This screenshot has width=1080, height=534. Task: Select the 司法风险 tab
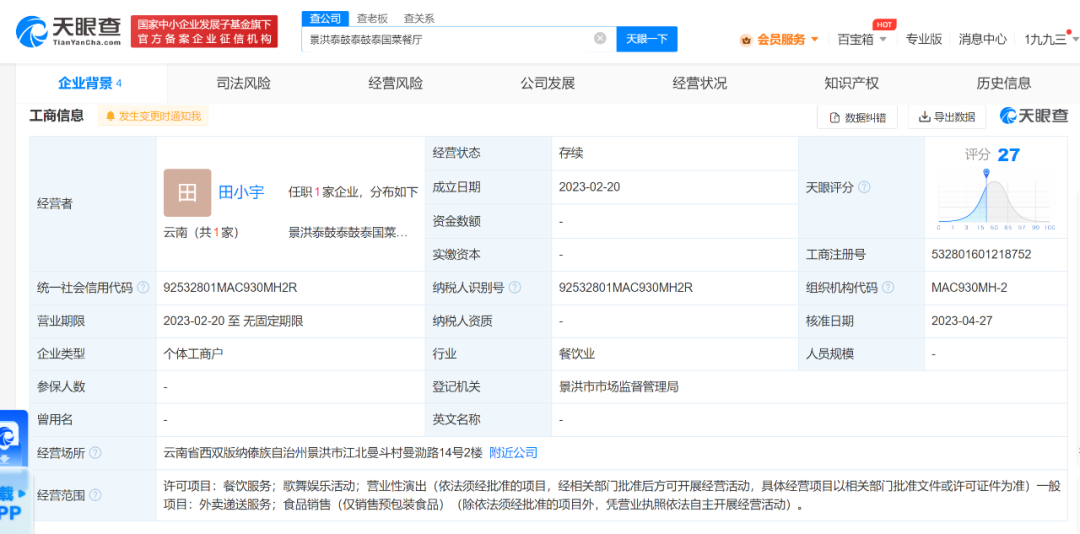[243, 83]
